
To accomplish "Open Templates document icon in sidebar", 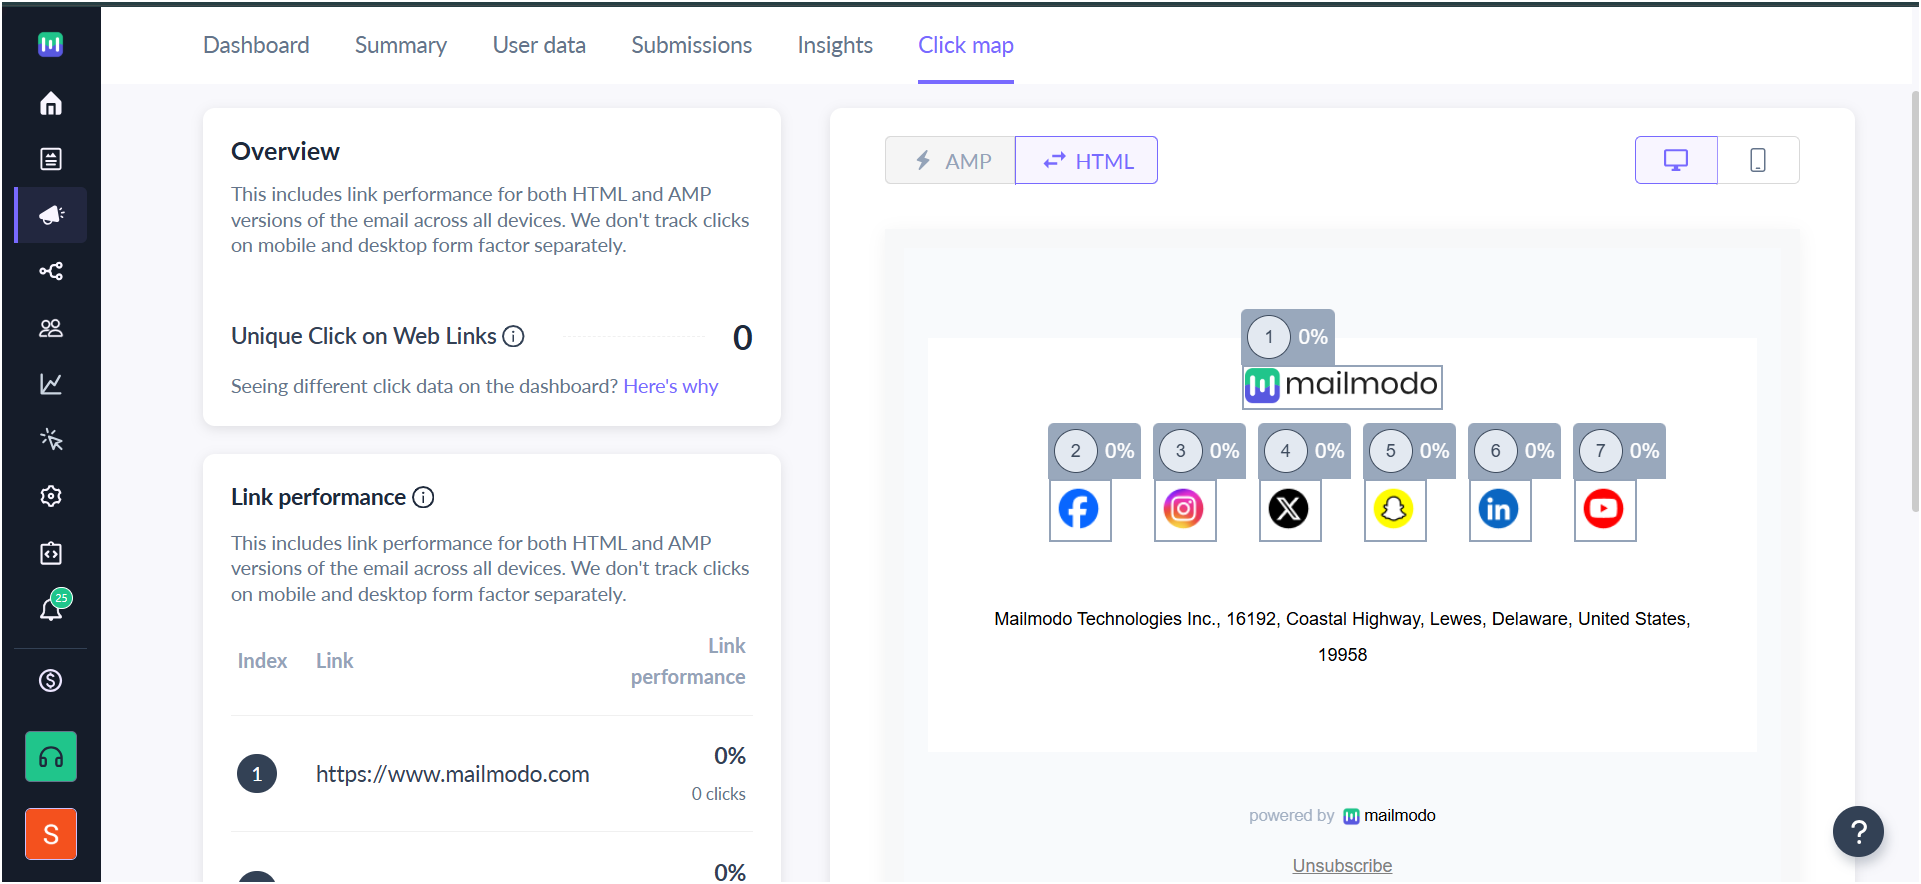I will tap(50, 159).
